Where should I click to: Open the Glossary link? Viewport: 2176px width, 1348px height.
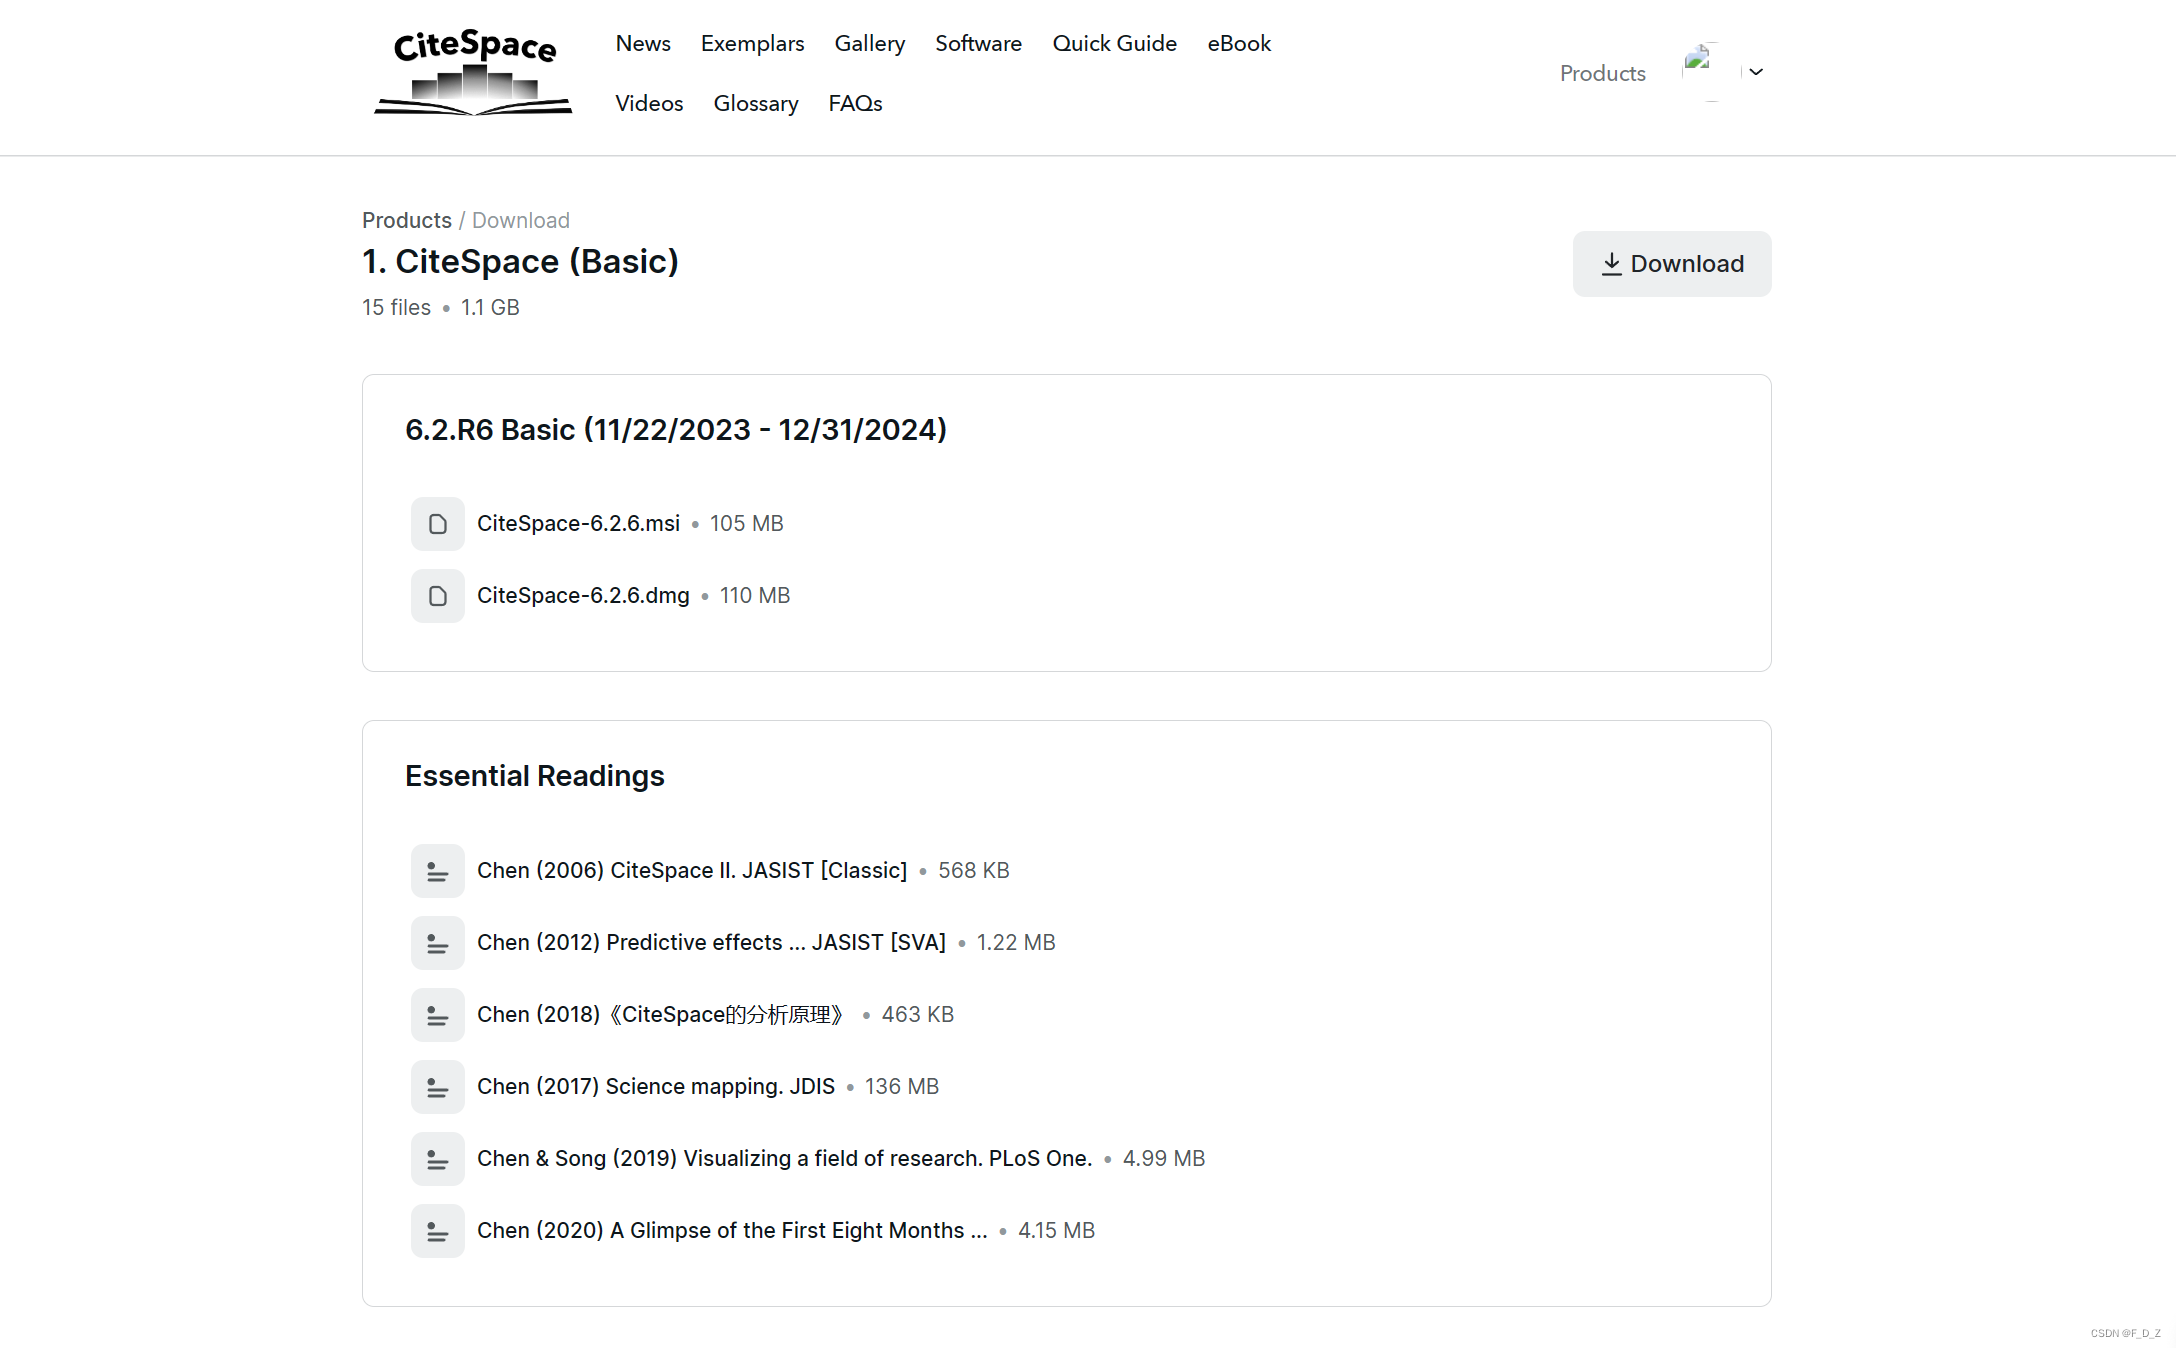click(756, 103)
